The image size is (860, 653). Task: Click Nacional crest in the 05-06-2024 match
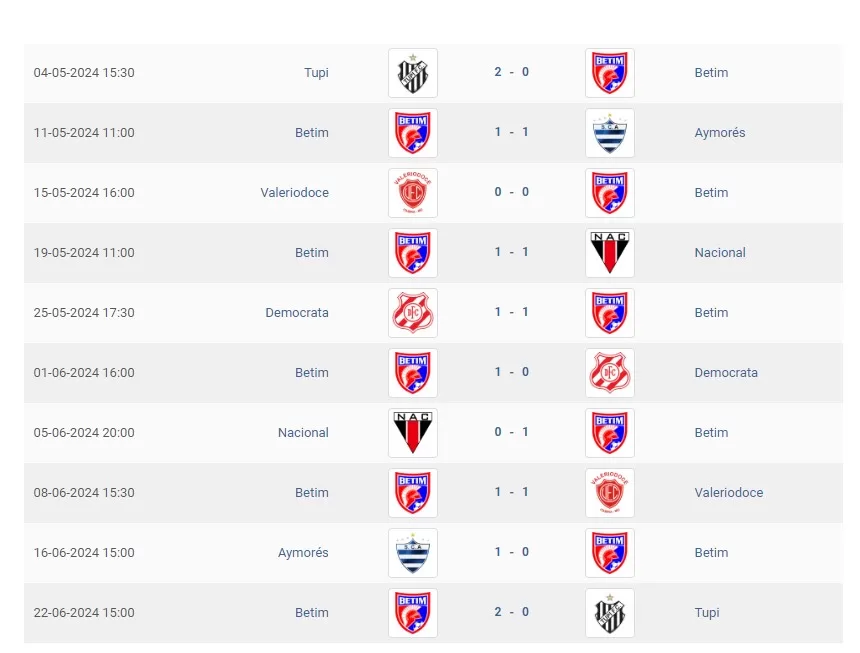(x=412, y=433)
